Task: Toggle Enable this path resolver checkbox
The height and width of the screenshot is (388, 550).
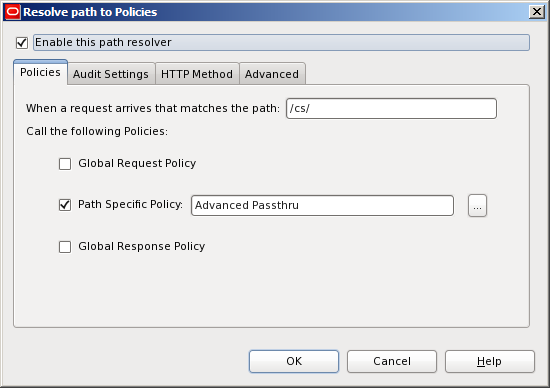Action: tap(22, 43)
